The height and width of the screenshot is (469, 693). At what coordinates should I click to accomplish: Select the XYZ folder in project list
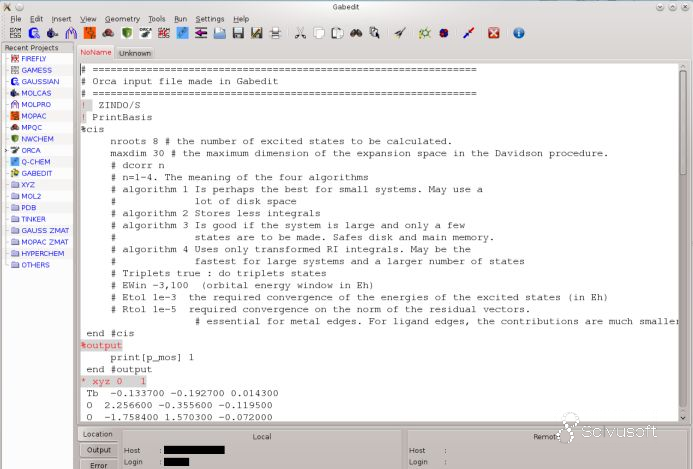[27, 185]
